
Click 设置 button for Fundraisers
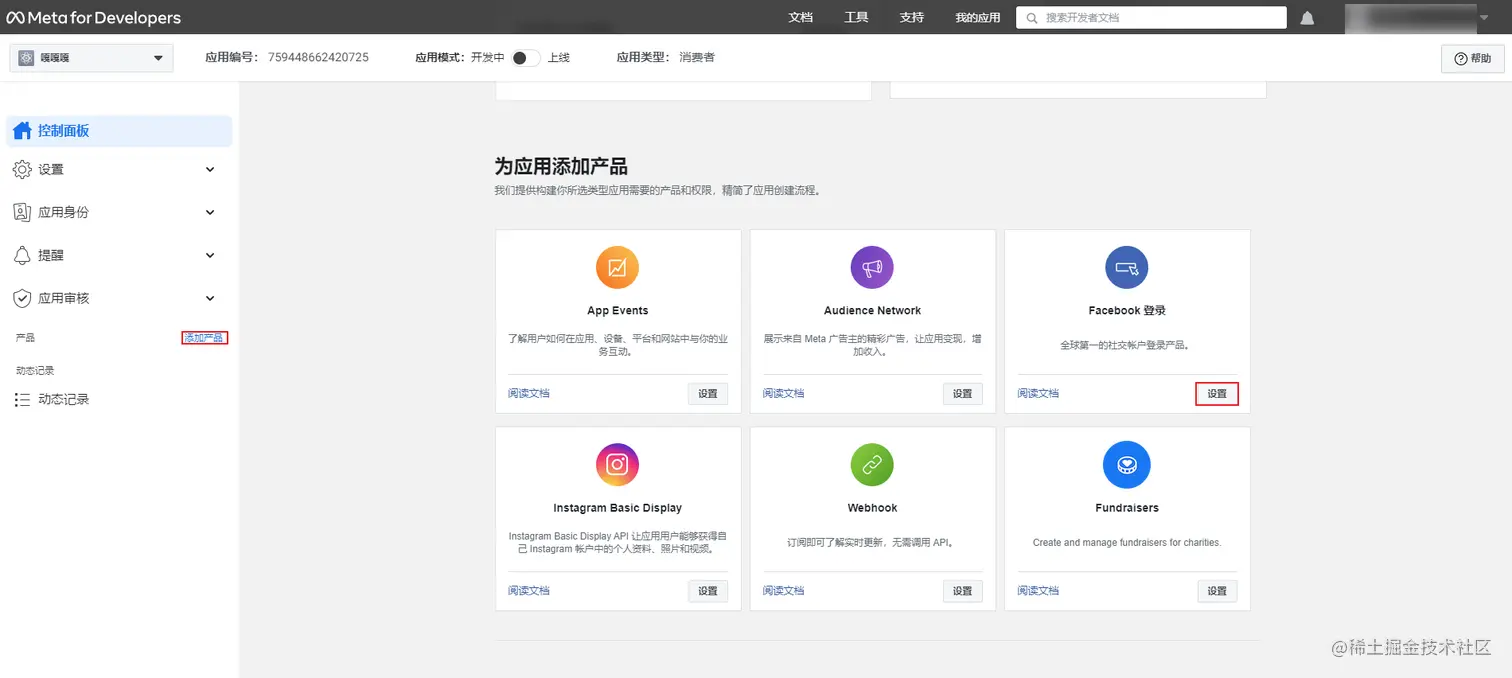click(1217, 591)
